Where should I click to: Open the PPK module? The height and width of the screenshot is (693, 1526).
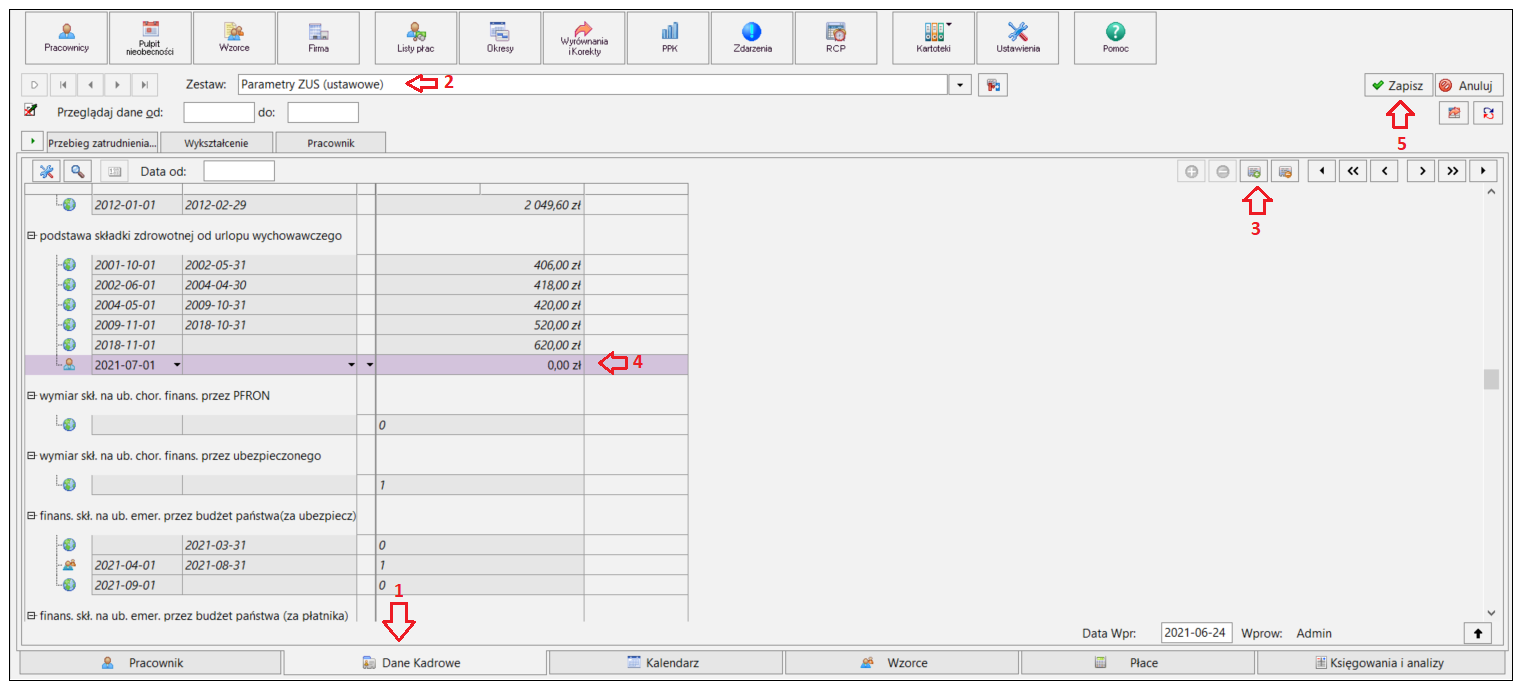click(x=669, y=38)
